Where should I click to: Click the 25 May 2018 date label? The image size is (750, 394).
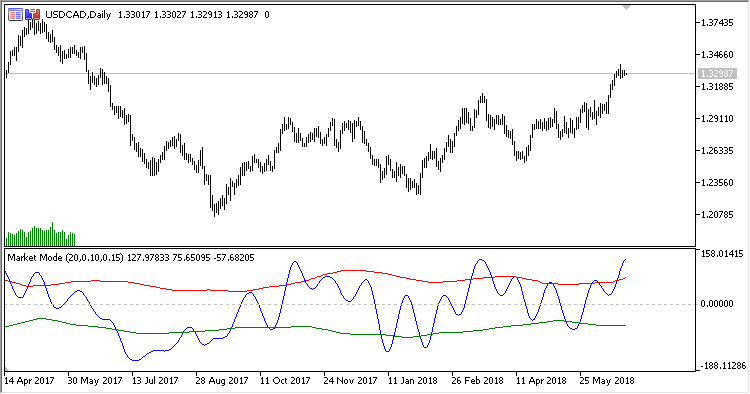pos(607,381)
